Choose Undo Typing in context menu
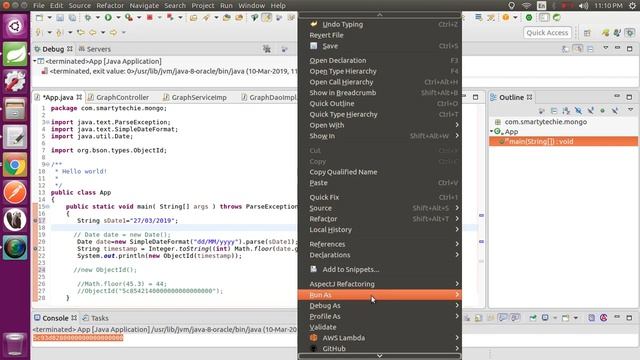Image resolution: width=640 pixels, height=360 pixels. [380, 24]
